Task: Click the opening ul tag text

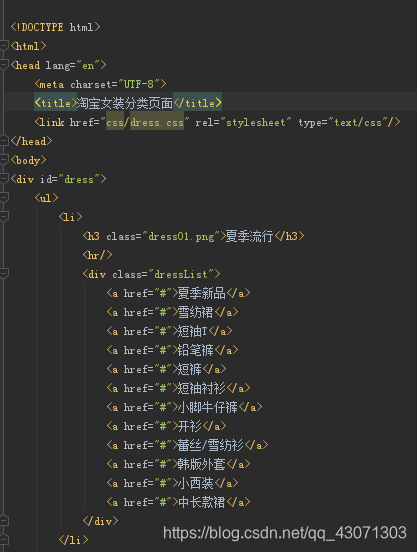Action: 46,198
